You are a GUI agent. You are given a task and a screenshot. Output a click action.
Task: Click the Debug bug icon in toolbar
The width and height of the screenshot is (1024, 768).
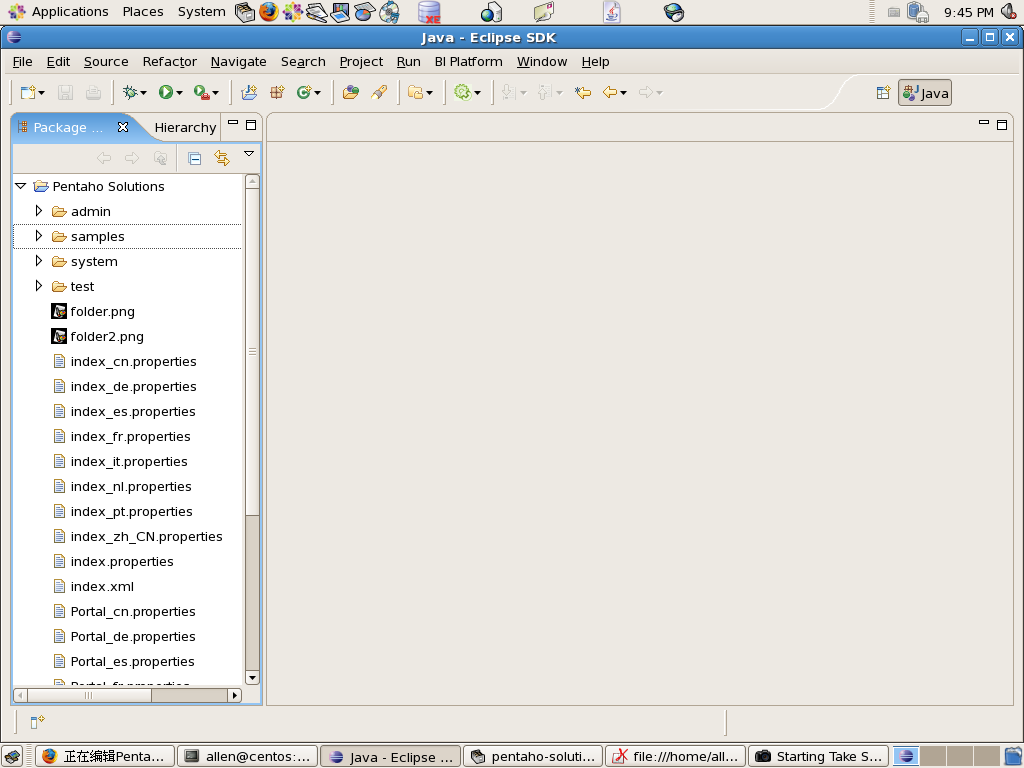[x=129, y=92]
